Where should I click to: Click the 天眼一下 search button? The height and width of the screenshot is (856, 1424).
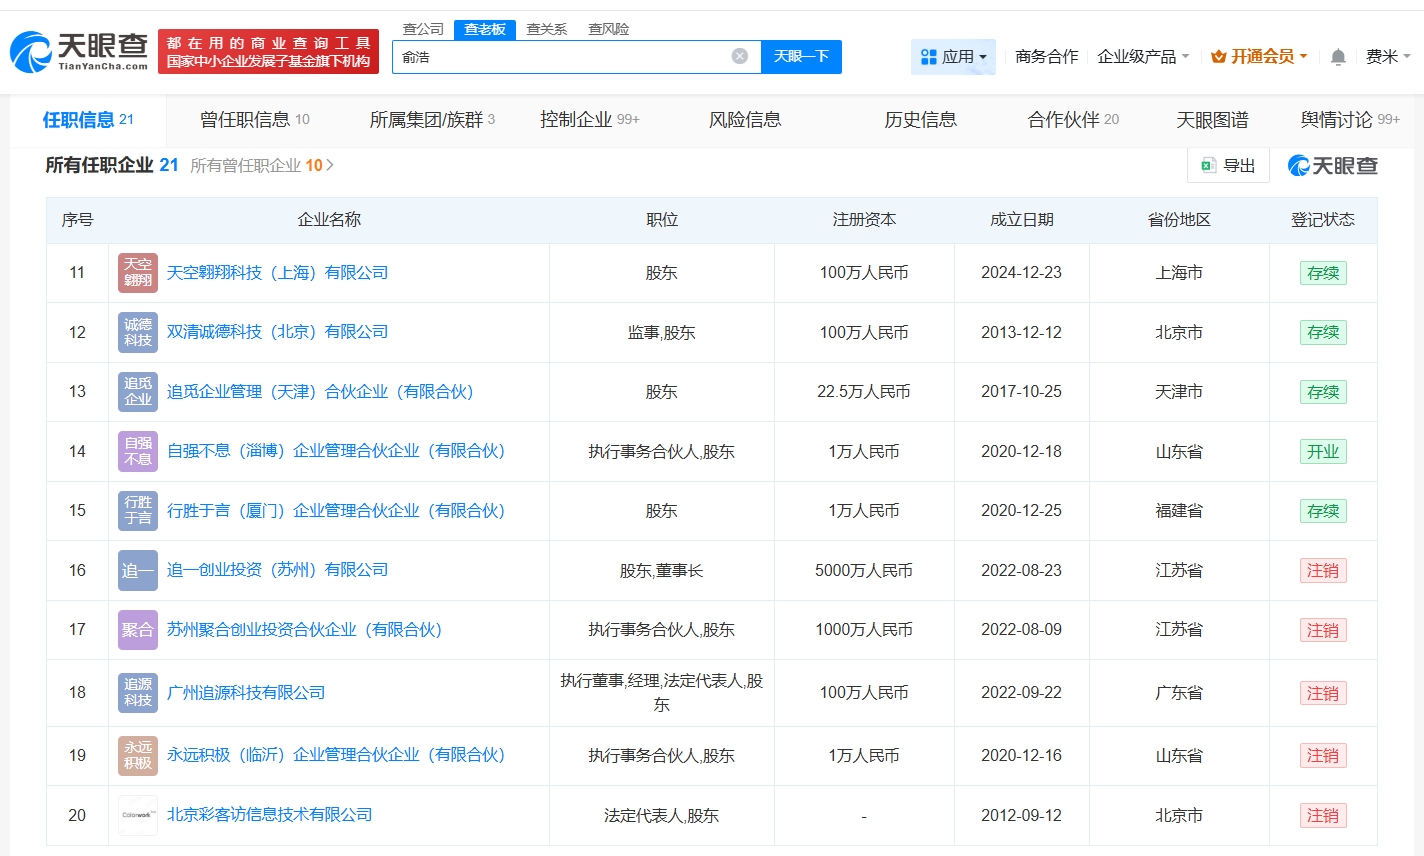point(801,57)
